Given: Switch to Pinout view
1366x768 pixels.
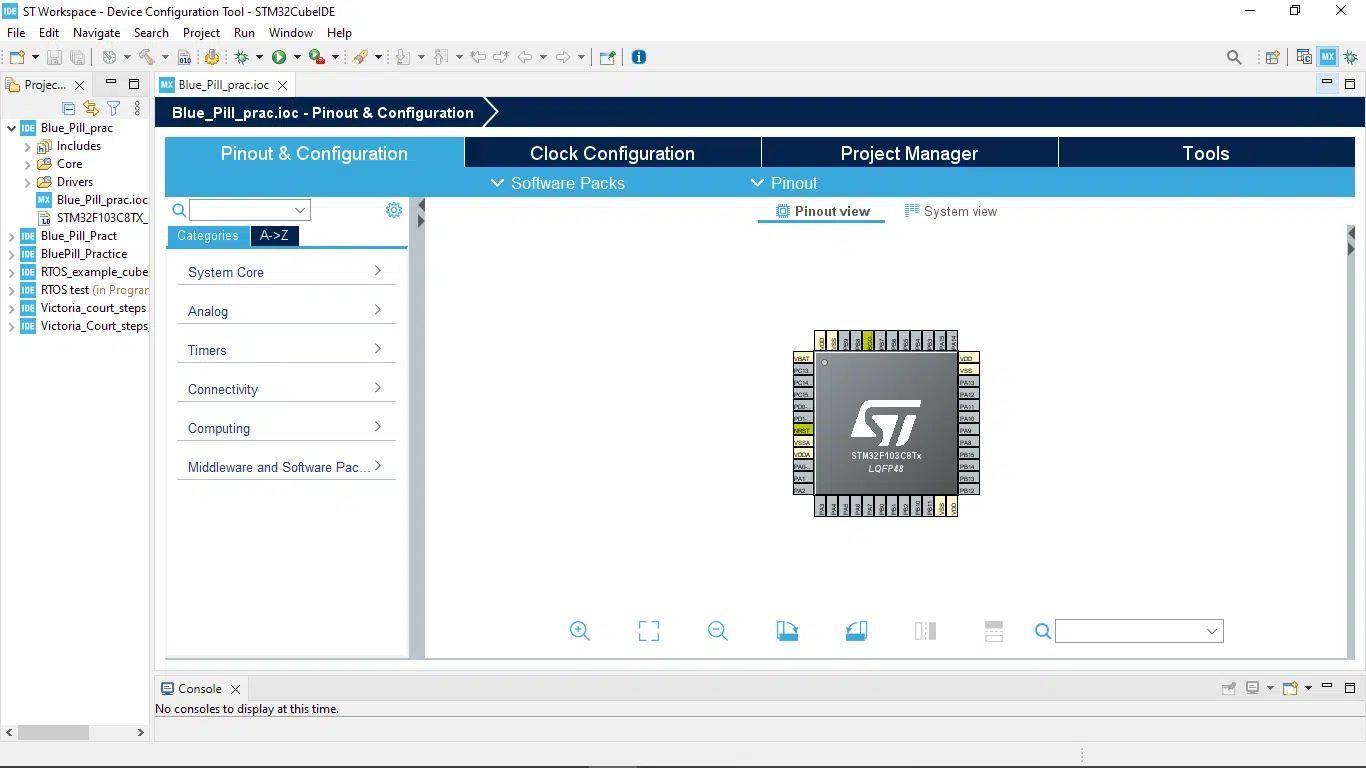Looking at the screenshot, I should [x=822, y=211].
